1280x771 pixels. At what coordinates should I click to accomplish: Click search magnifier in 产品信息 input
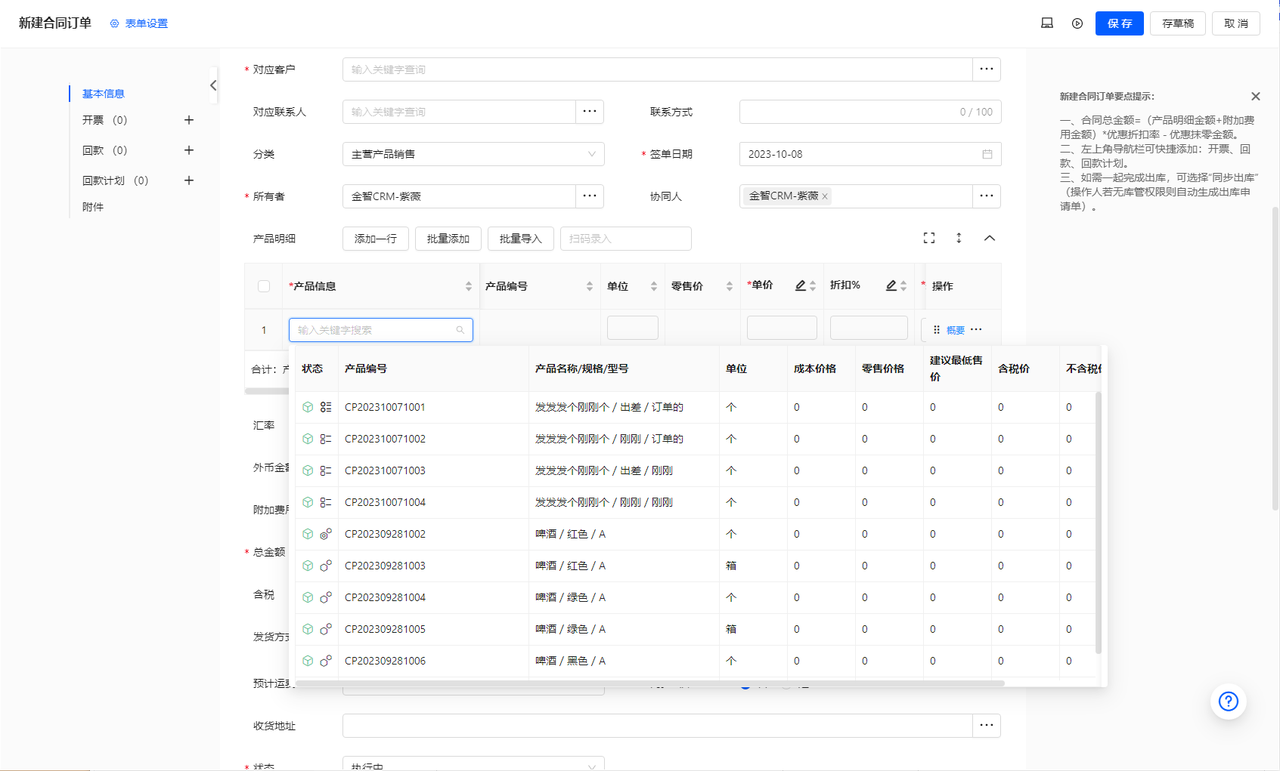(460, 329)
